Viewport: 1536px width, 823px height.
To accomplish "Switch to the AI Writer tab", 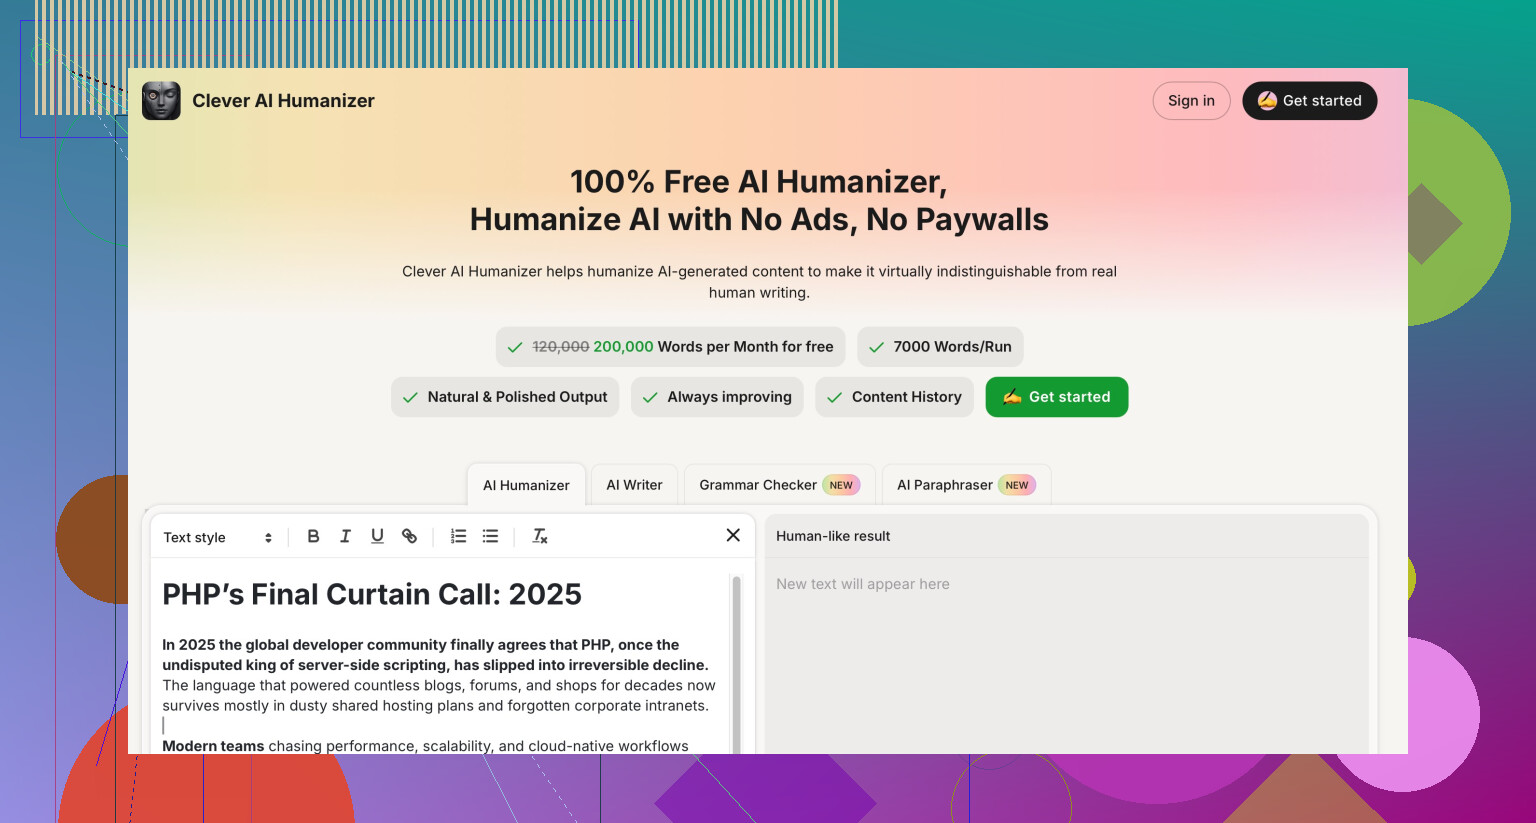I will point(634,485).
